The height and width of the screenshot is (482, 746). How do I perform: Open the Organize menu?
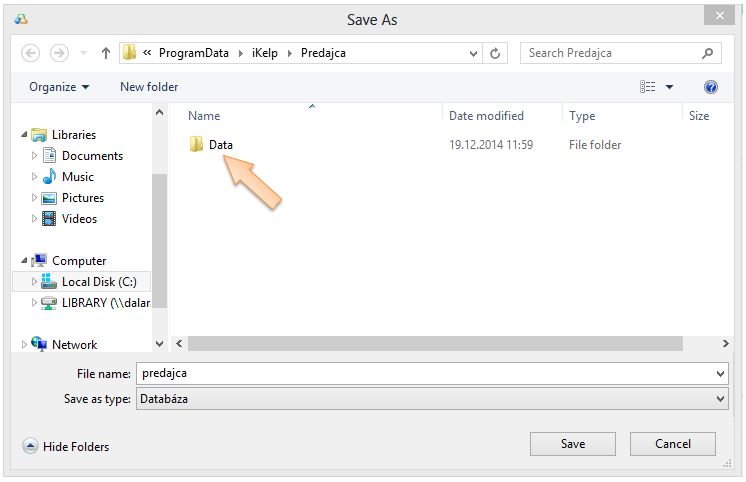[x=59, y=87]
